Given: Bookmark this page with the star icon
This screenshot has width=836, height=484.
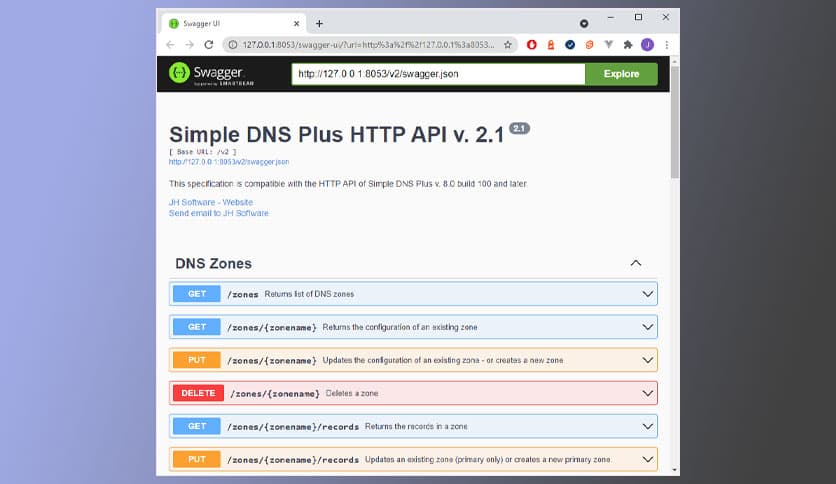Looking at the screenshot, I should point(508,45).
